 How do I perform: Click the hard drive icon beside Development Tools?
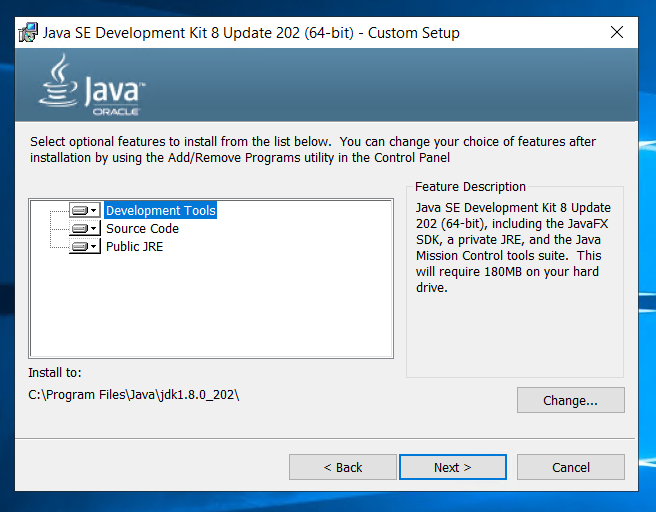(x=80, y=210)
